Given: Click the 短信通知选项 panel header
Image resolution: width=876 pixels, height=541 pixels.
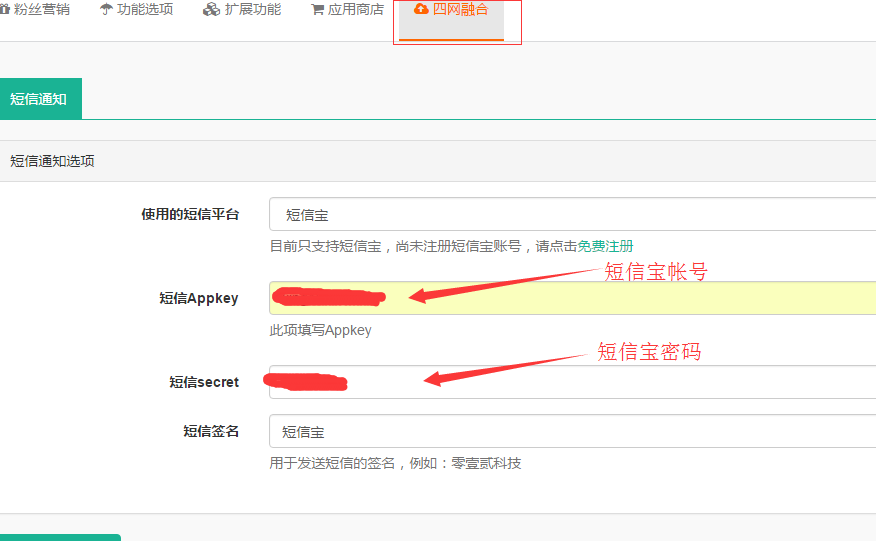Looking at the screenshot, I should point(52,161).
